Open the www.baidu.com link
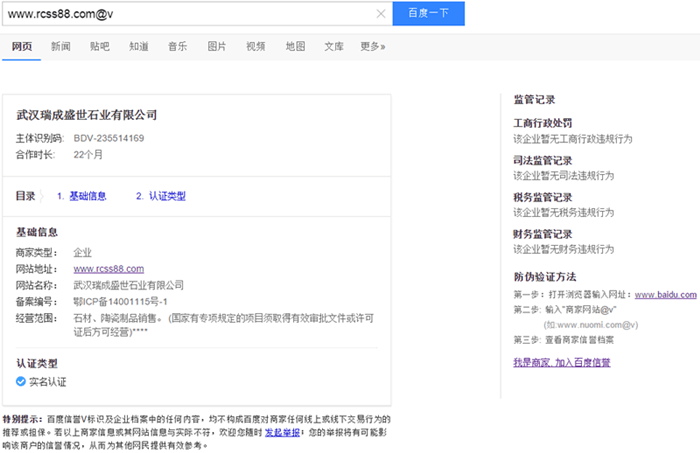This screenshot has height=453, width=700. click(x=666, y=295)
